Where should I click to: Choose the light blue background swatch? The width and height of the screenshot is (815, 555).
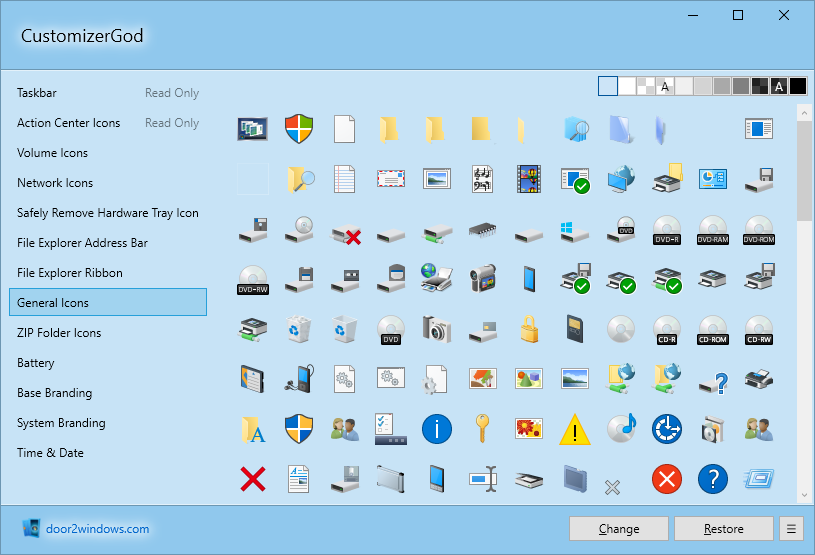click(x=608, y=86)
